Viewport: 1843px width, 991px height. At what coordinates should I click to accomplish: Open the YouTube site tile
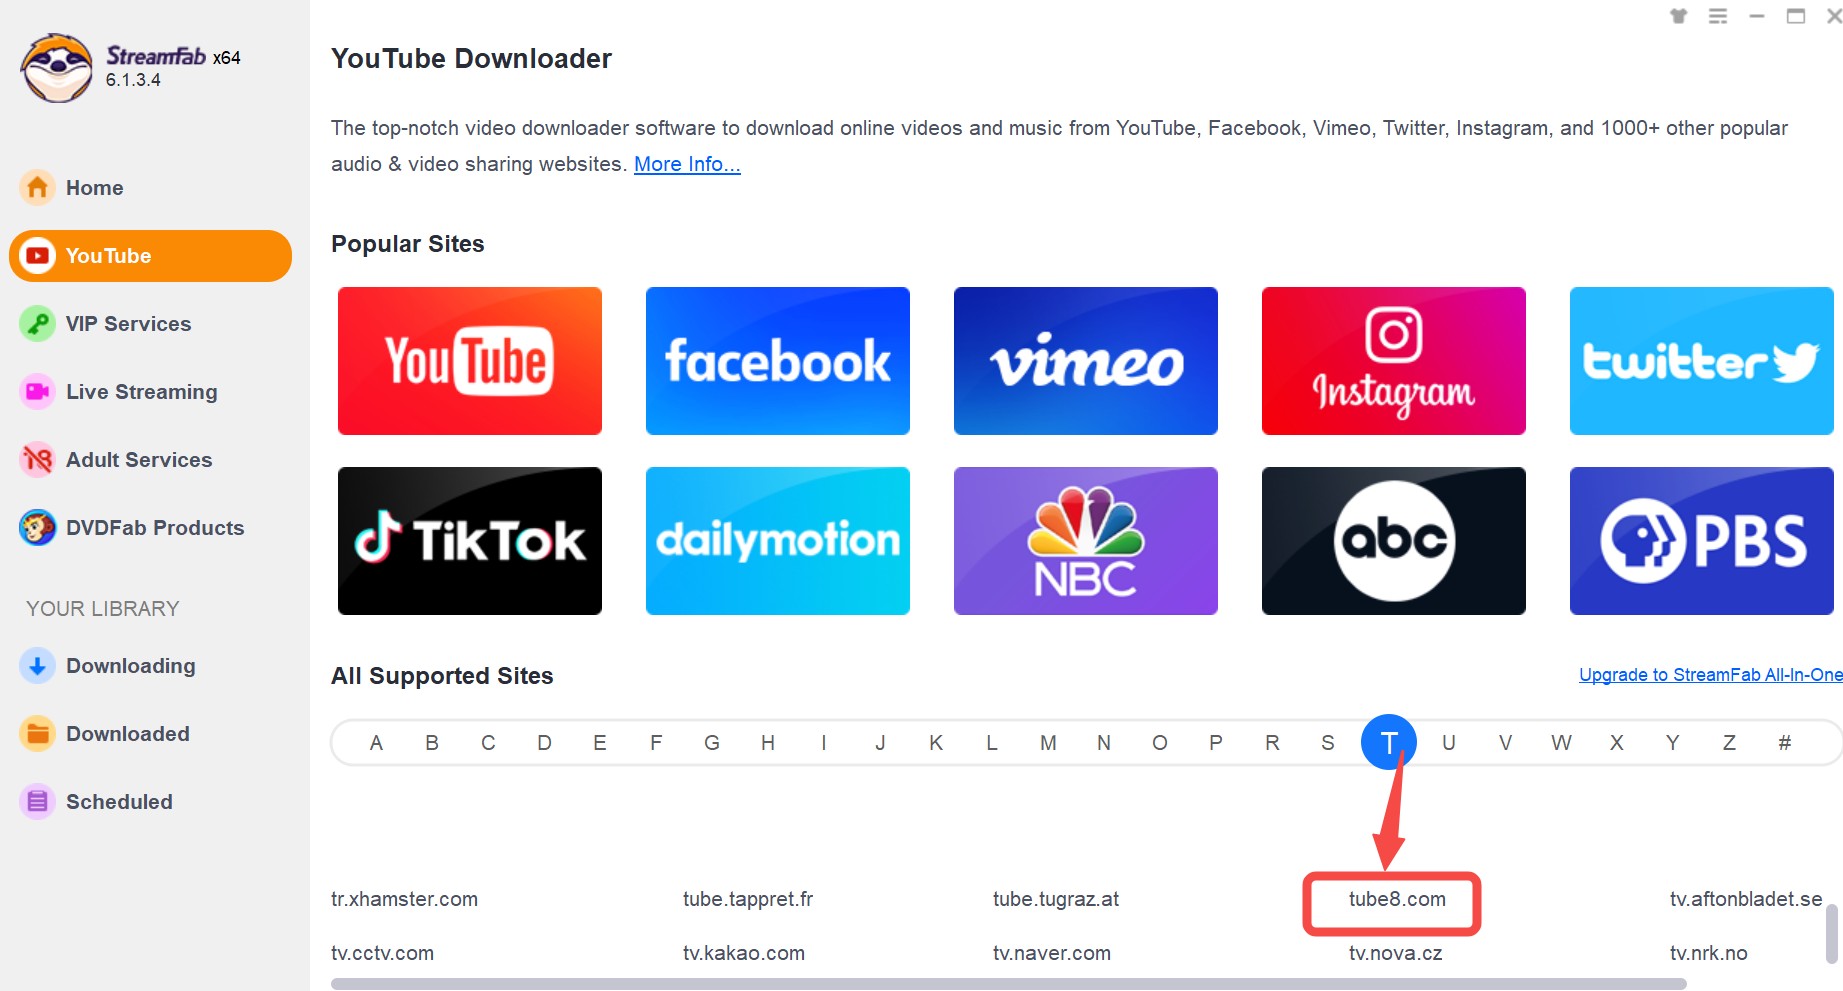470,361
